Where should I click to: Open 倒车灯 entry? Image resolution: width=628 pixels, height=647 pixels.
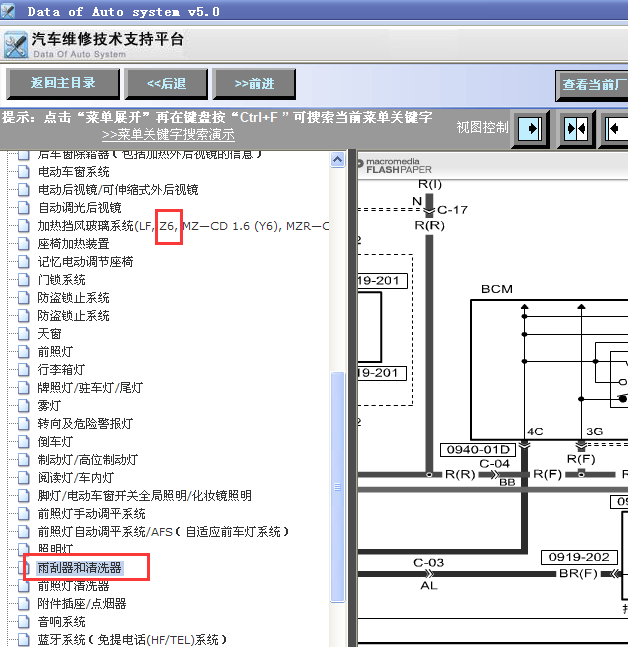pos(55,442)
